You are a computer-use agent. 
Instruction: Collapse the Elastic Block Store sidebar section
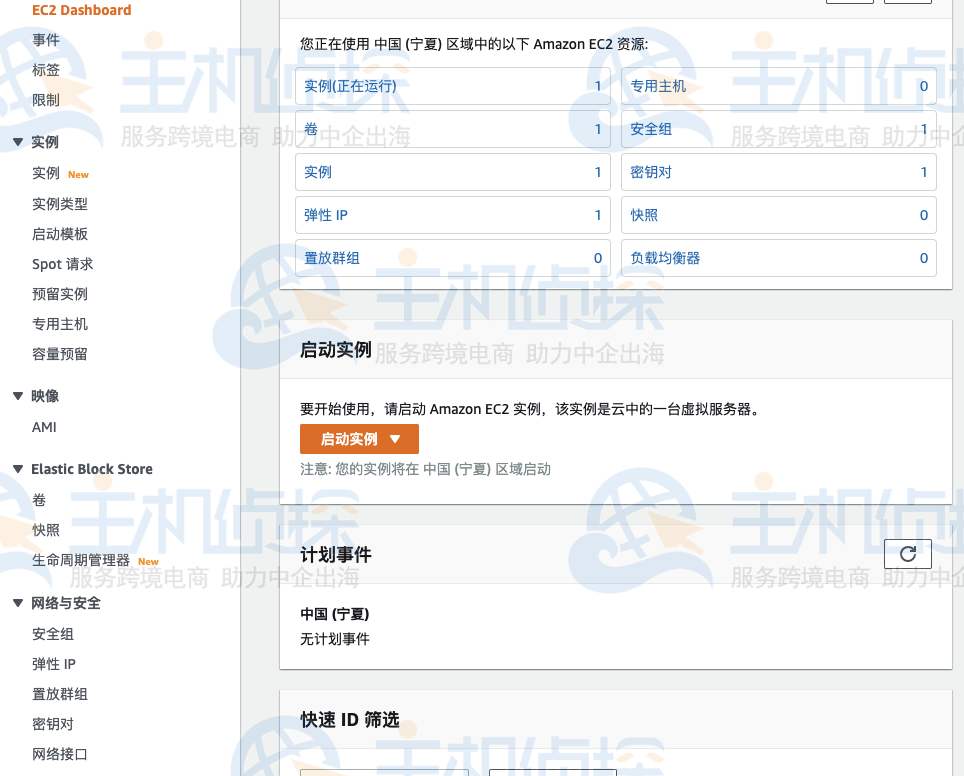[x=16, y=469]
